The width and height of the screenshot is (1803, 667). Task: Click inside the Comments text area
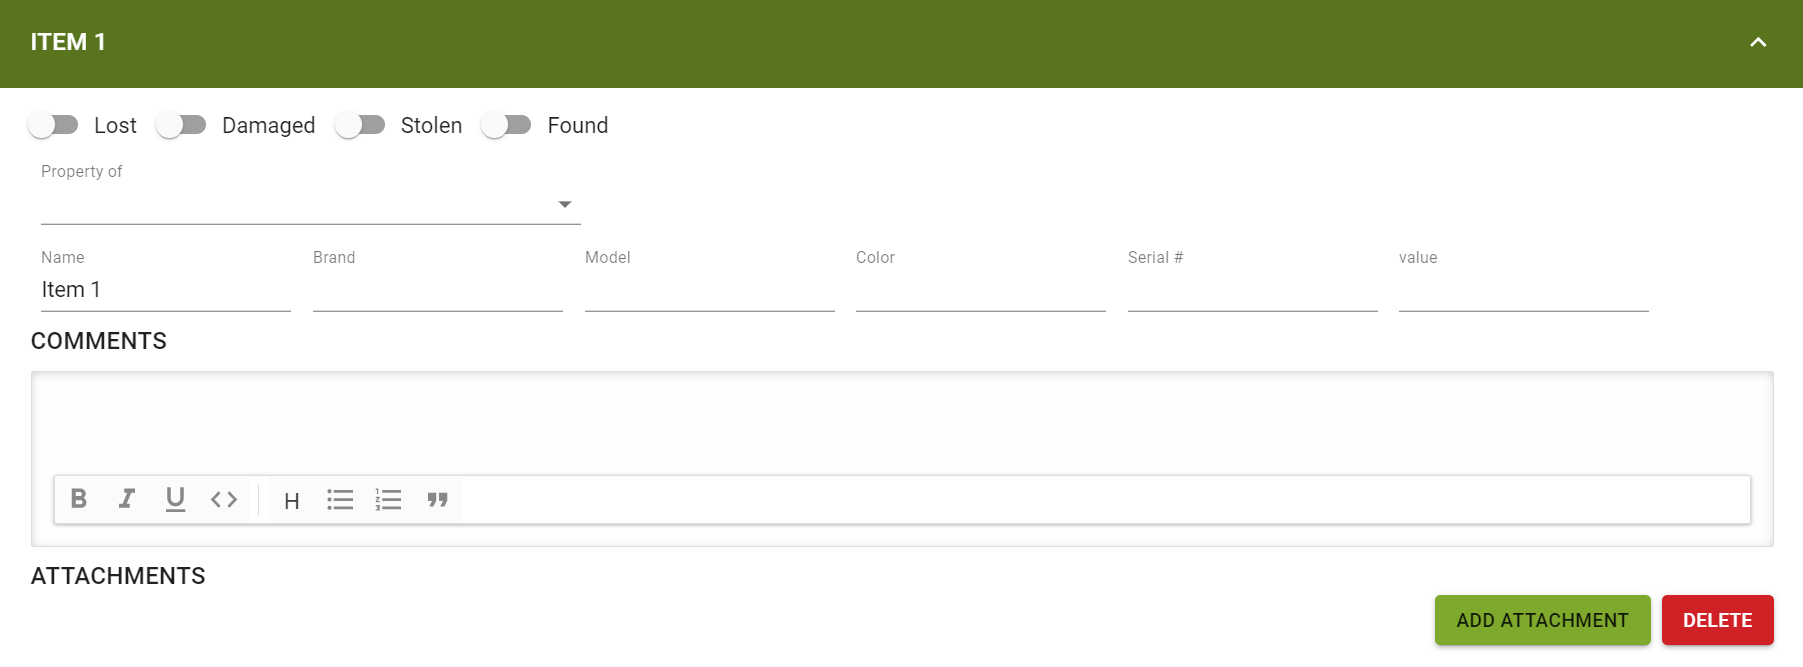pos(901,422)
